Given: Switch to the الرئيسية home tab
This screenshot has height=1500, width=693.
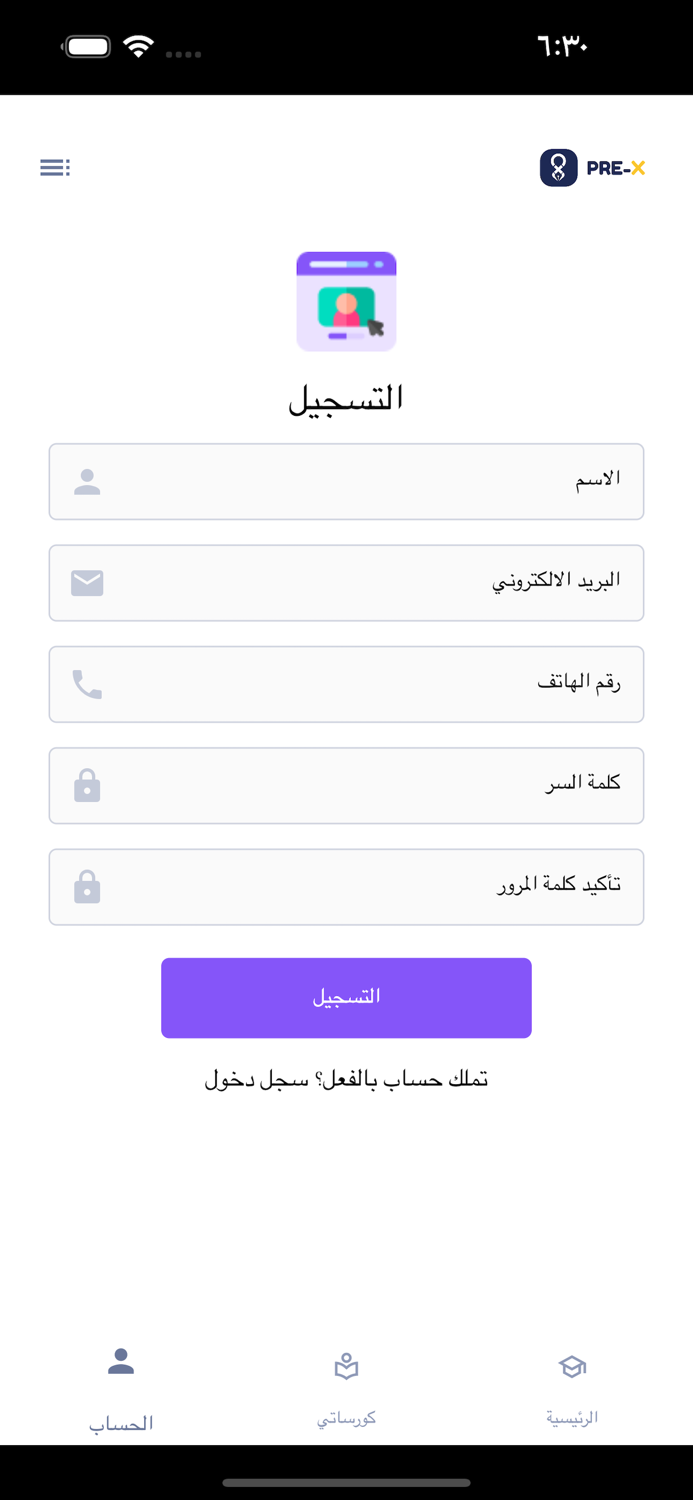Looking at the screenshot, I should [x=572, y=1388].
